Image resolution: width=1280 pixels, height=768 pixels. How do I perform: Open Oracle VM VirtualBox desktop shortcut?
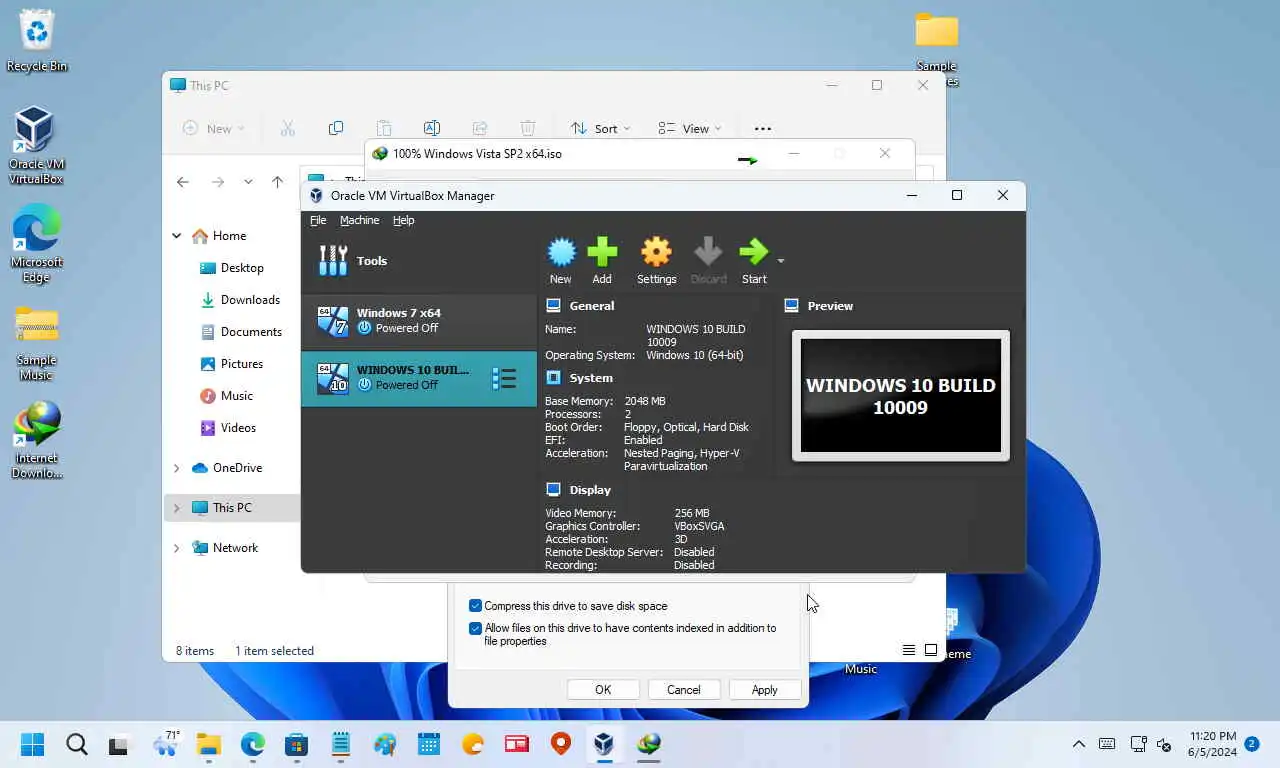click(37, 146)
